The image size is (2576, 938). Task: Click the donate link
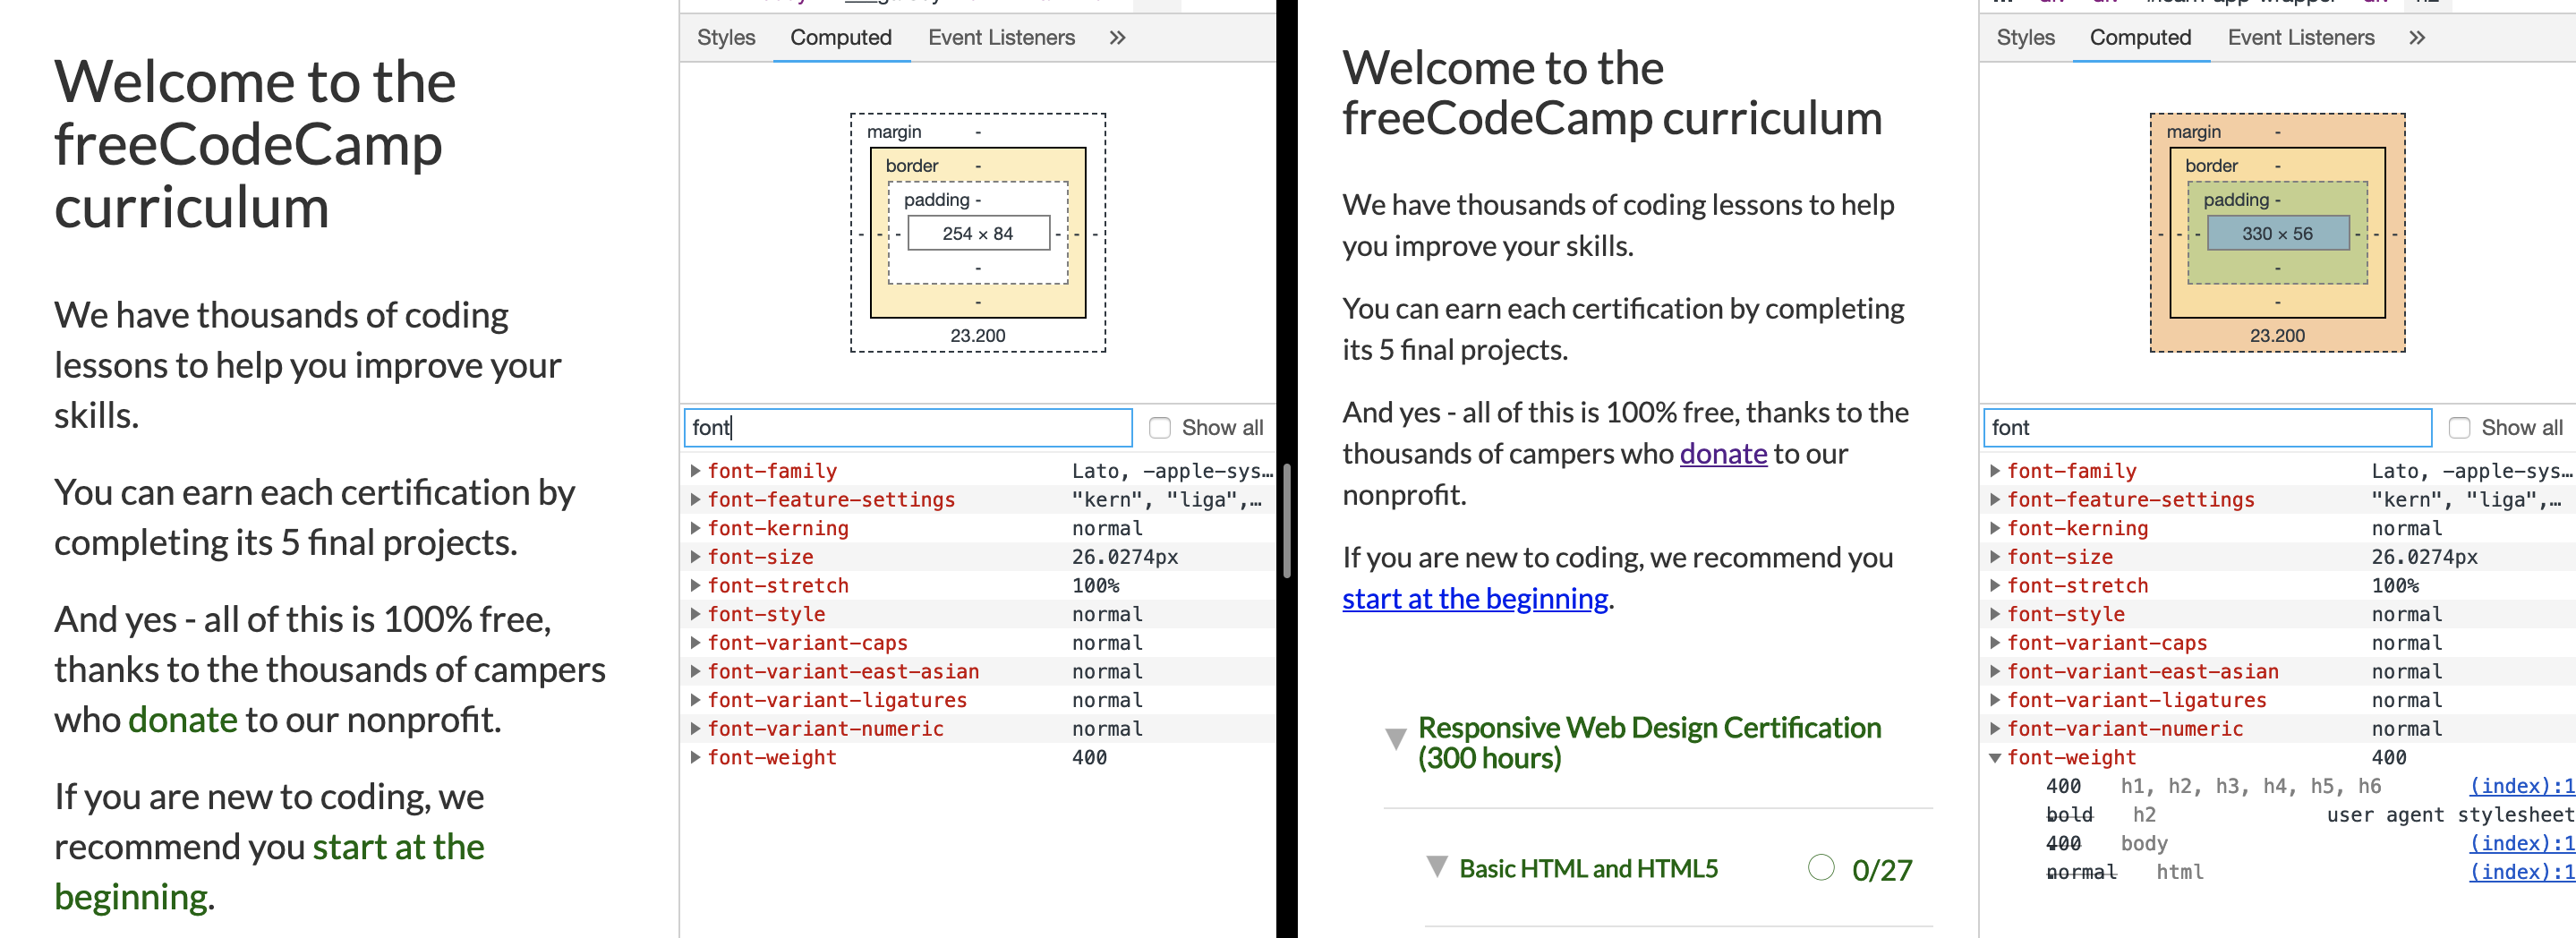[1723, 453]
